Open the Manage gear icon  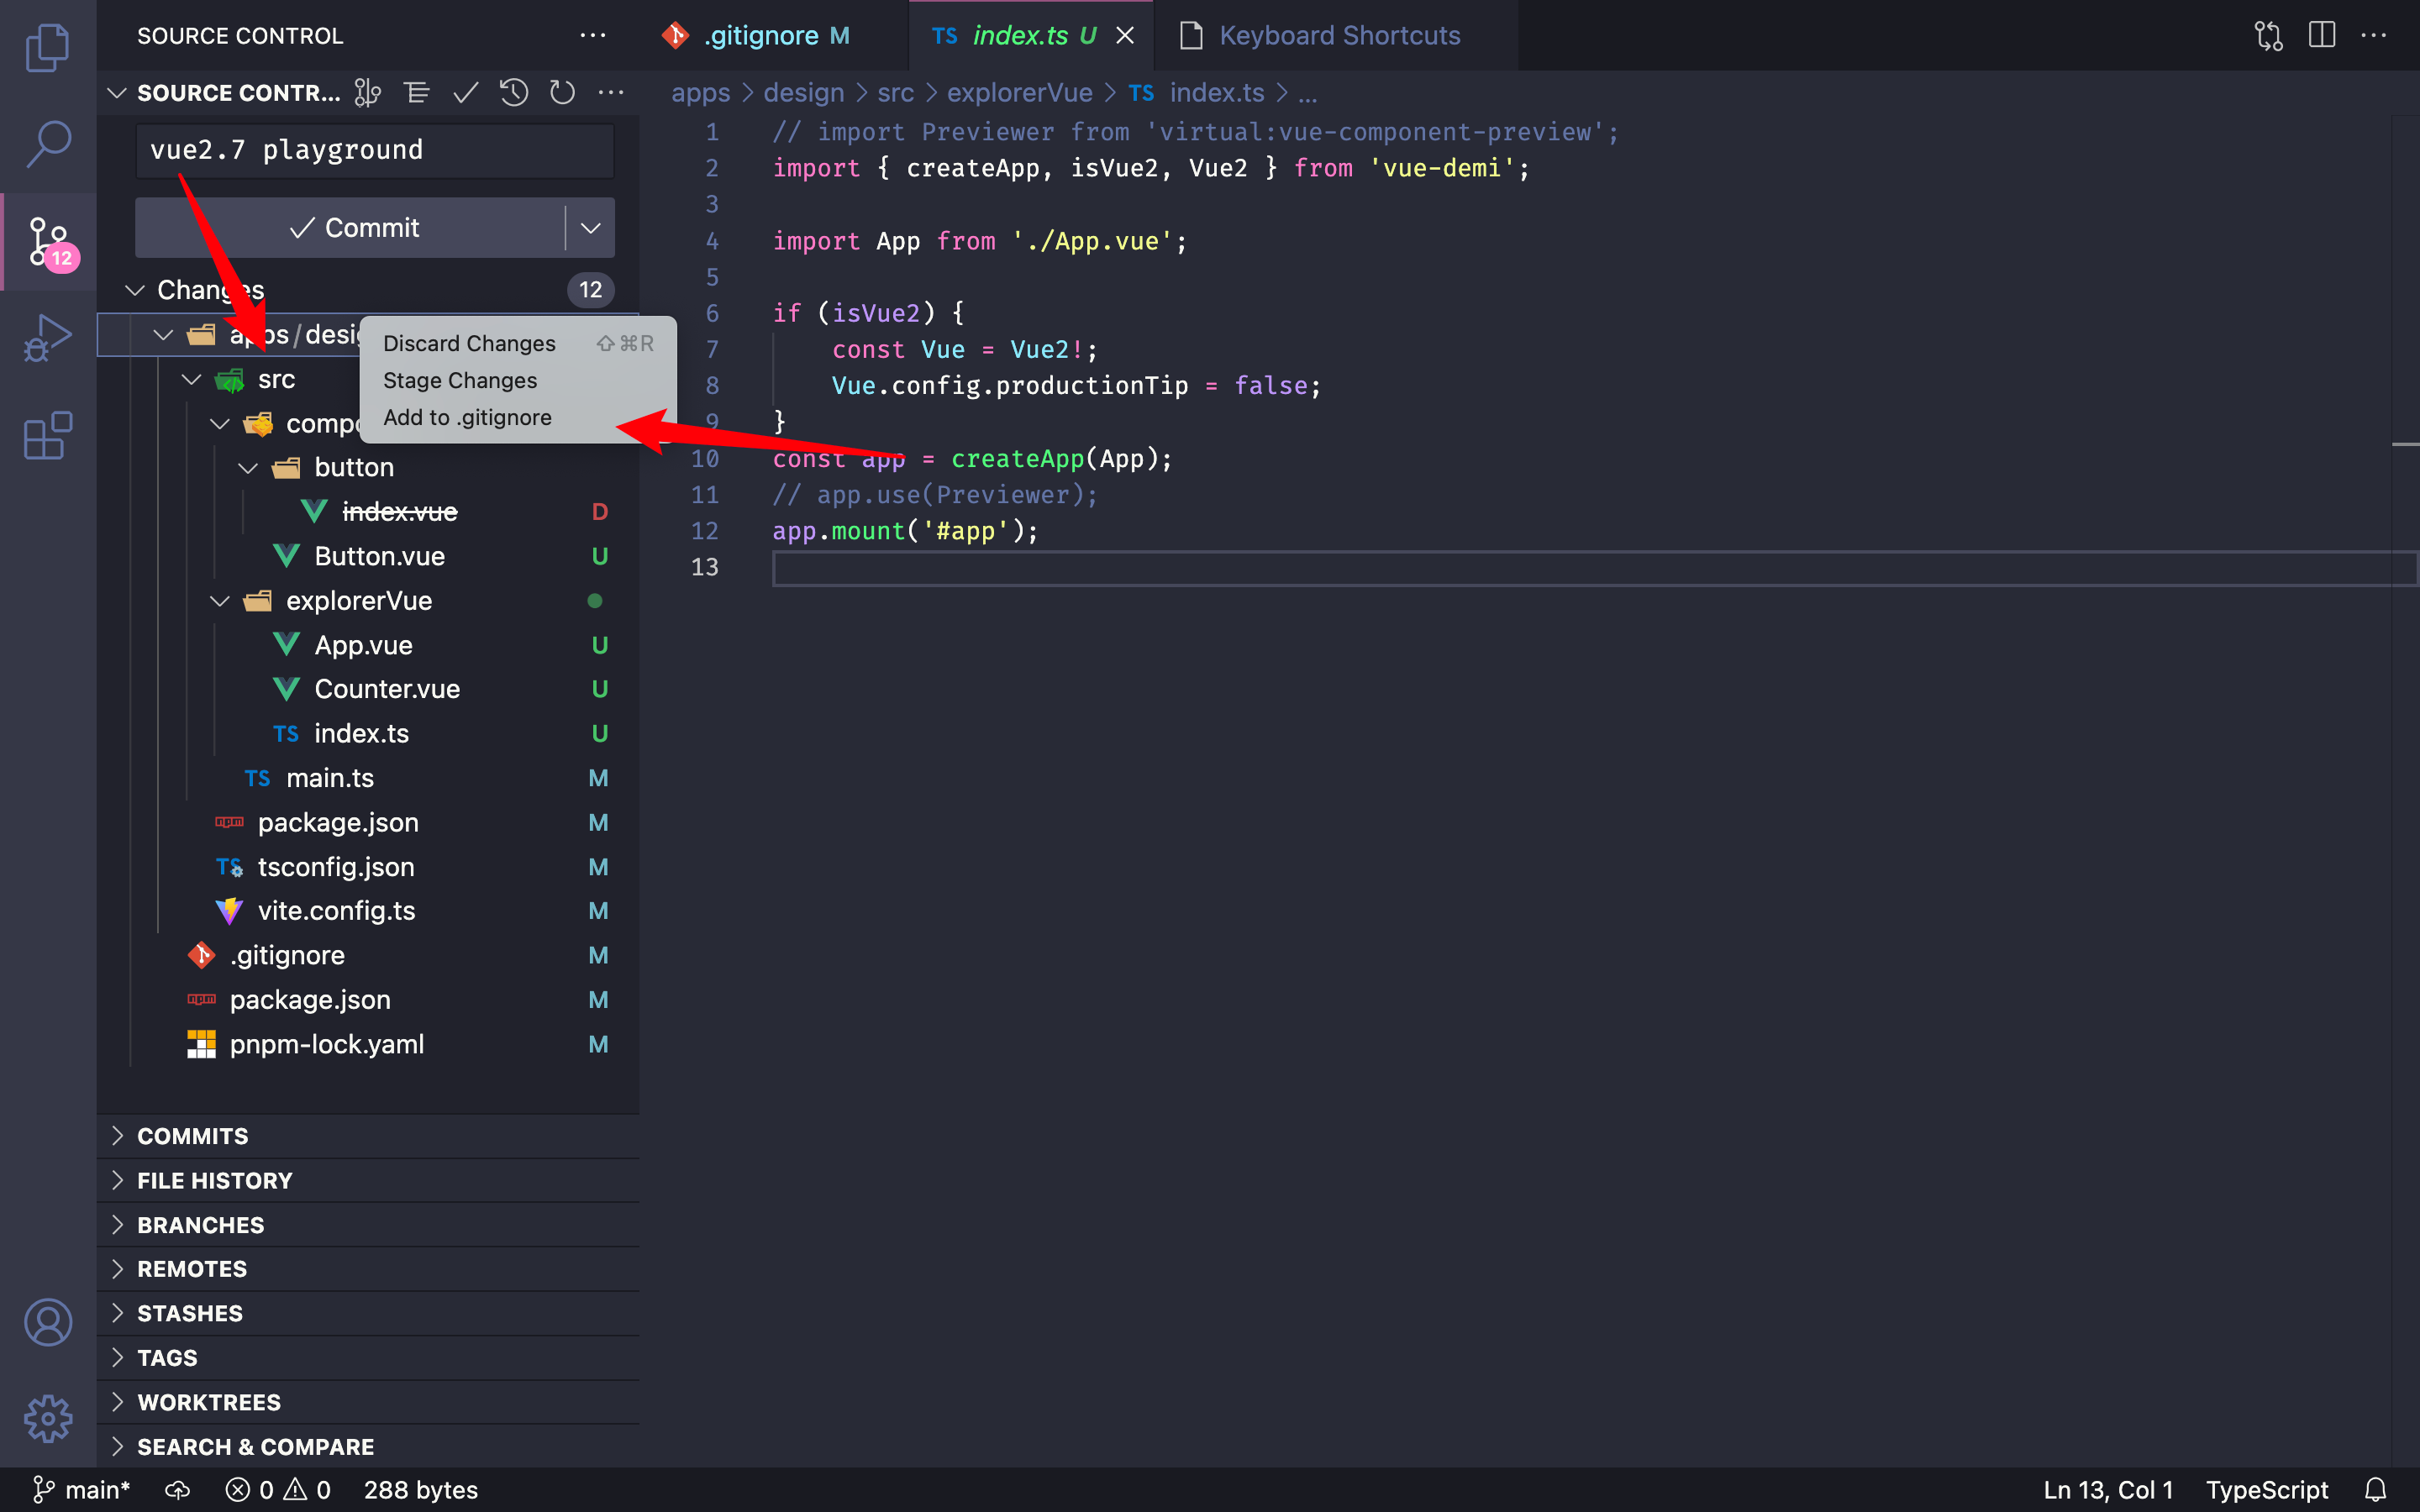tap(47, 1418)
